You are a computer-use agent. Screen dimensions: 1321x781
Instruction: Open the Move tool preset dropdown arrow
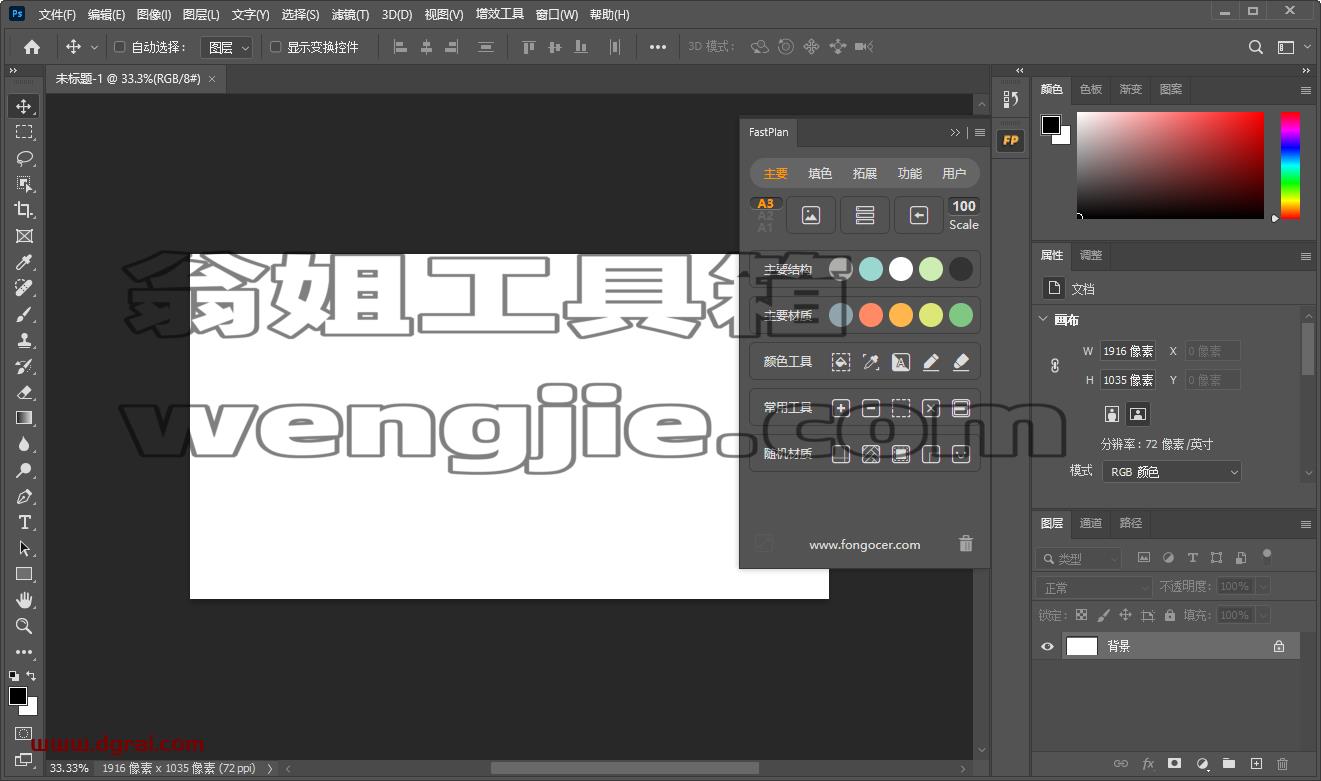[x=95, y=47]
